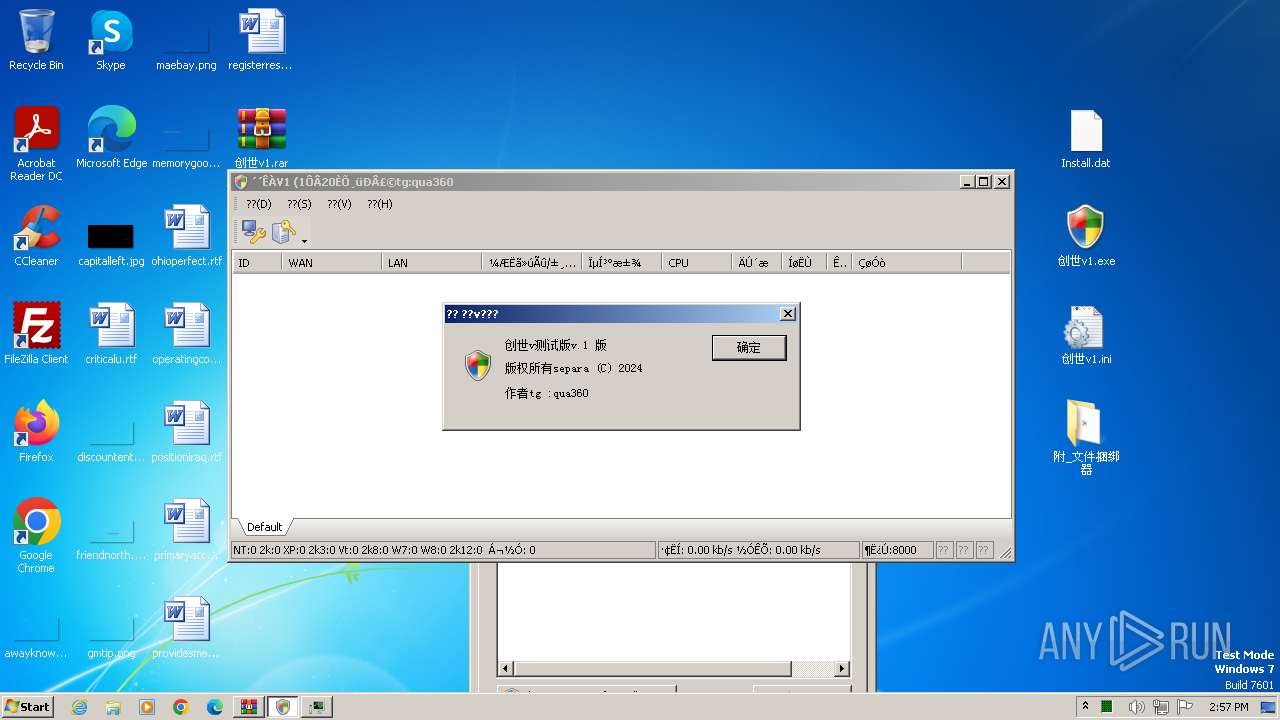Click the volume speaker tray icon
1280x720 pixels.
click(1136, 707)
